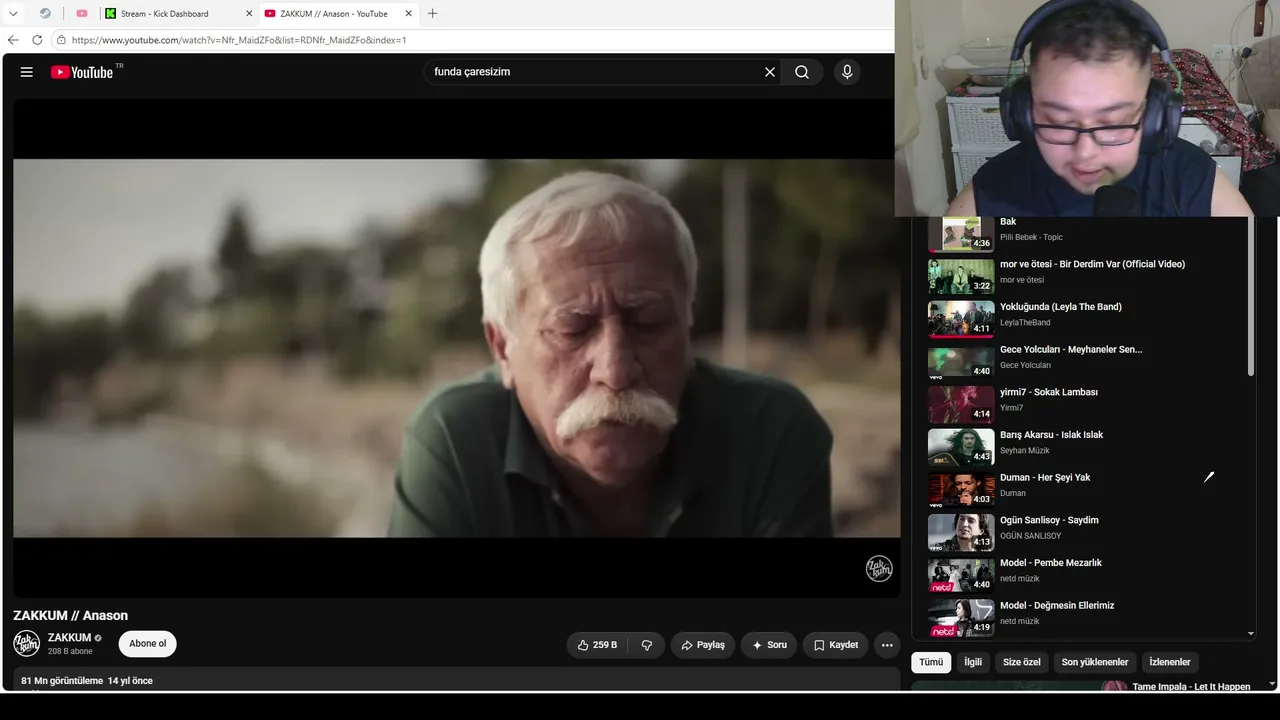1280x720 pixels.
Task: Open the Soru ask button
Action: [769, 645]
